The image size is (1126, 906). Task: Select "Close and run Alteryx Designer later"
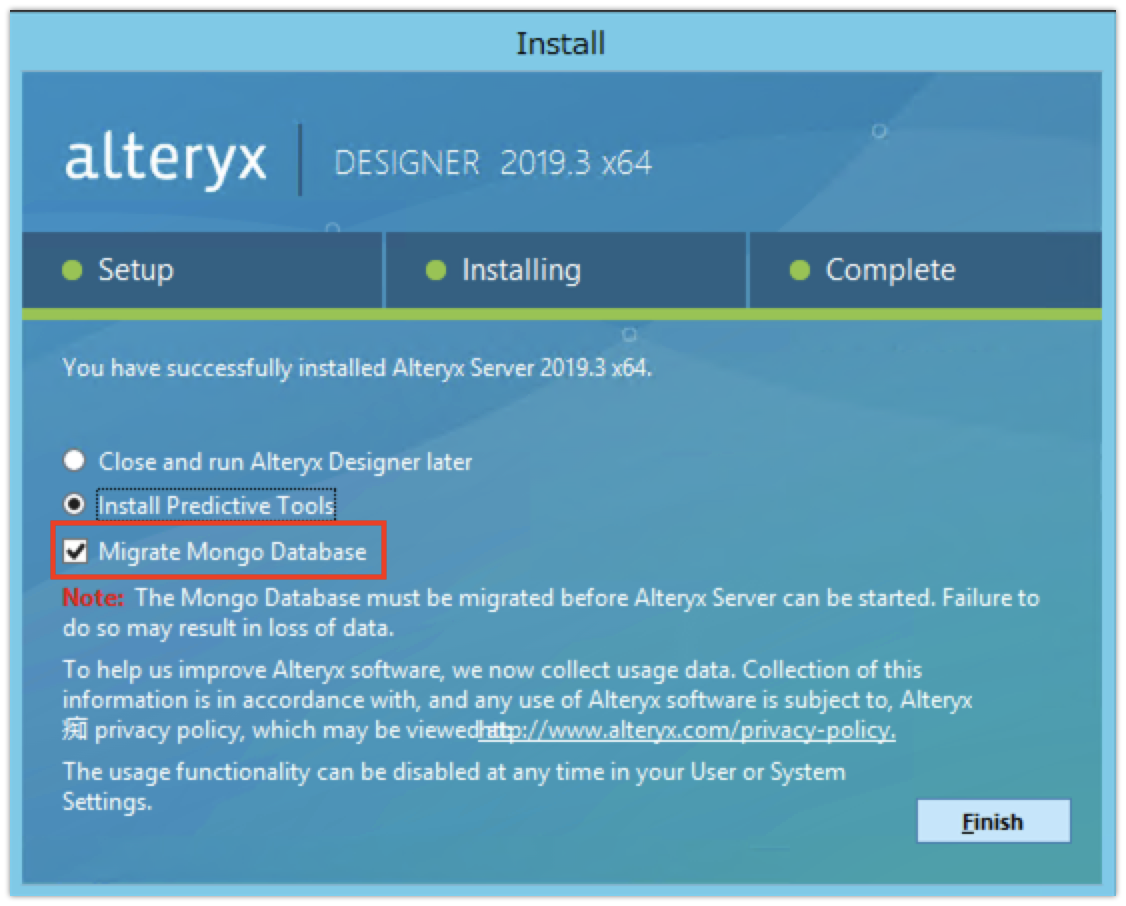[72, 461]
